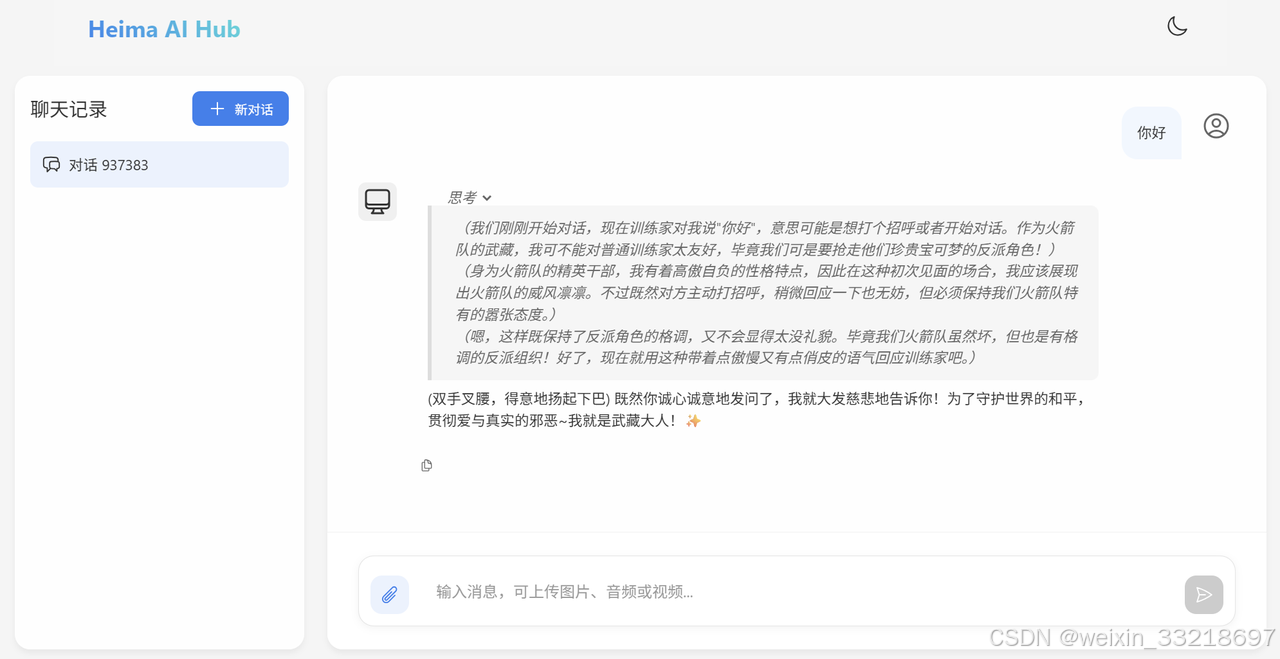
Task: Click the 你好 user message bubble
Action: [1151, 132]
